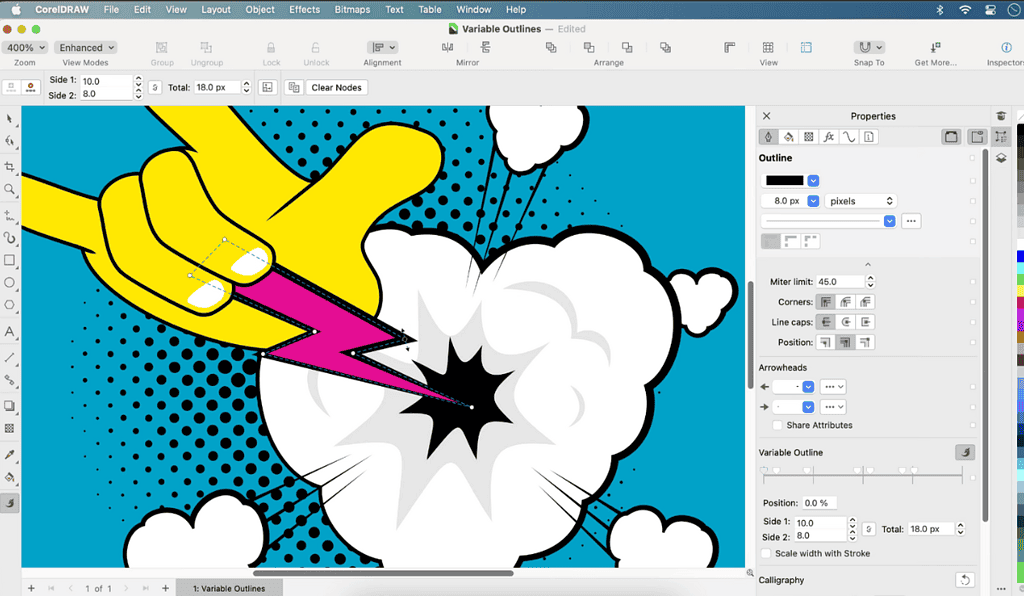
Task: Check Scale width with Stroke
Action: [766, 553]
